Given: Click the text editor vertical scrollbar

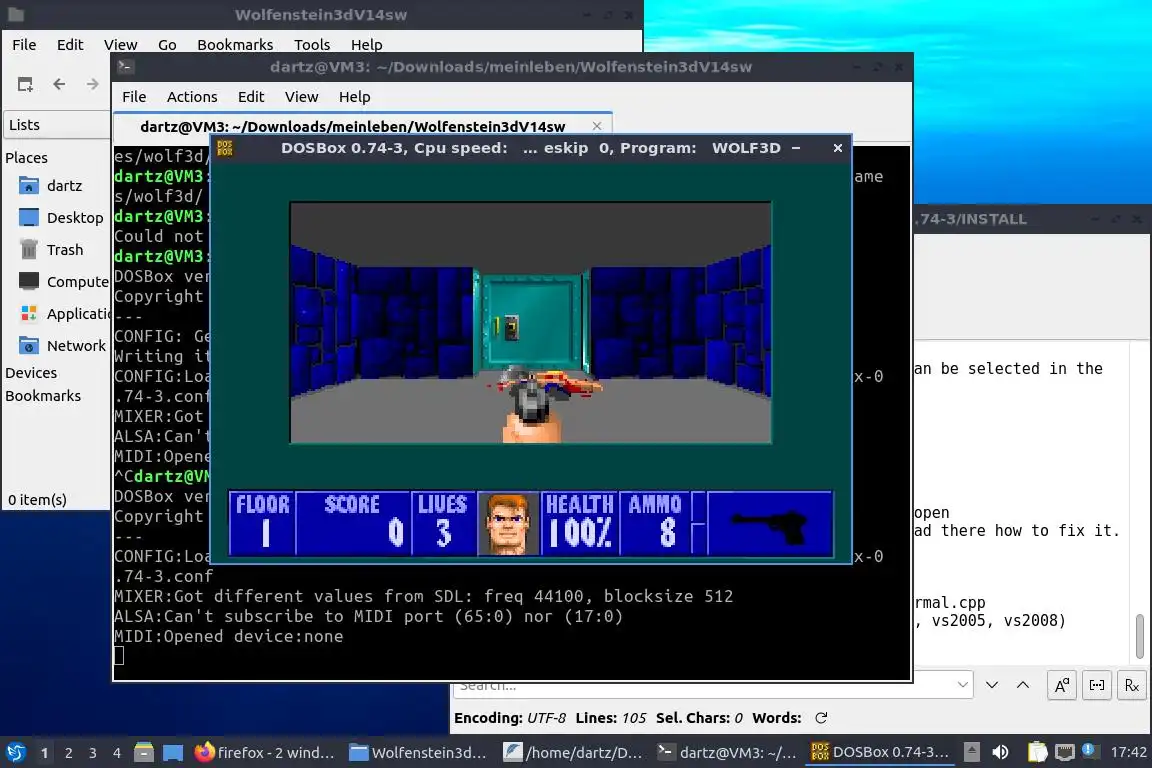Looking at the screenshot, I should coord(1140,636).
